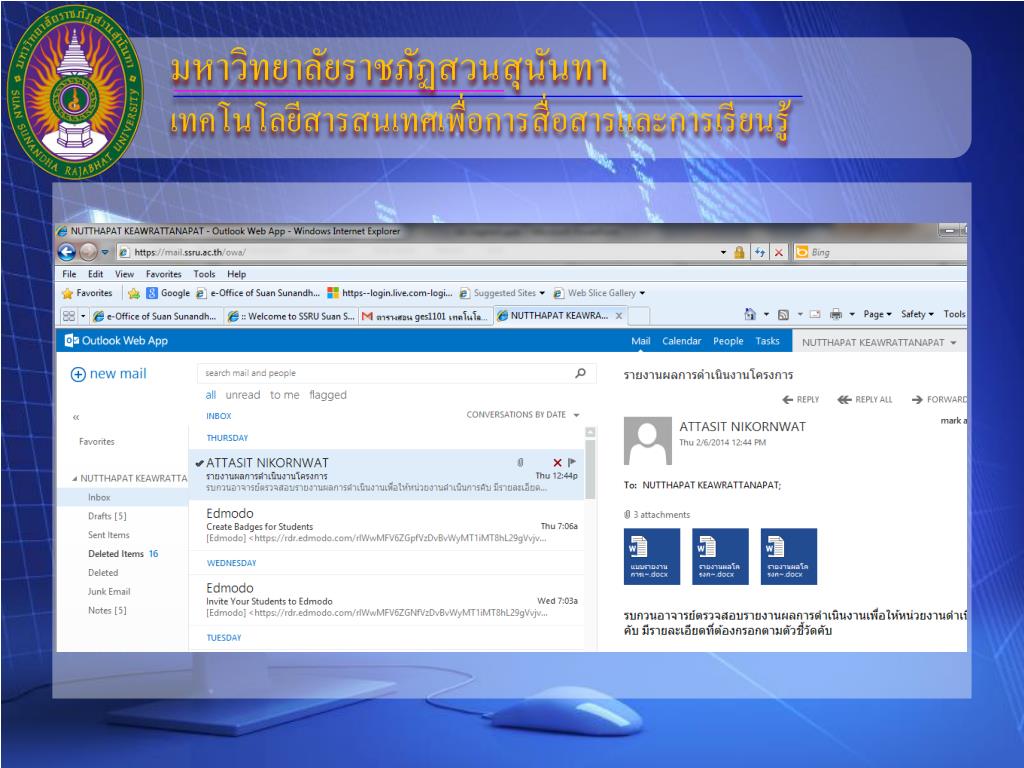Image resolution: width=1024 pixels, height=768 pixels.
Task: Open the File menu
Action: point(69,274)
